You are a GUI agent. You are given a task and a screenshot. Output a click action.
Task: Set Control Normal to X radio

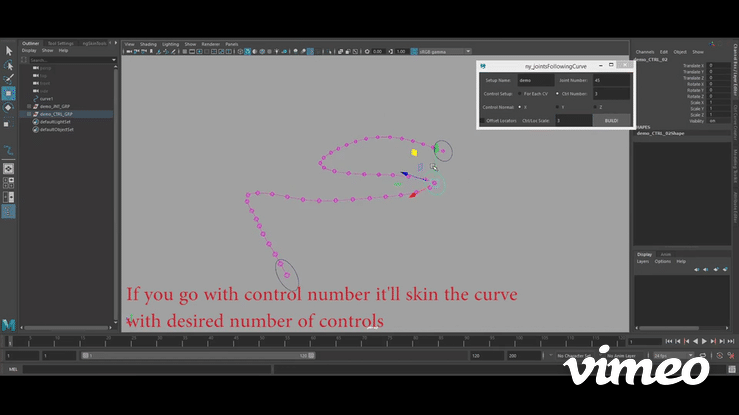click(520, 107)
